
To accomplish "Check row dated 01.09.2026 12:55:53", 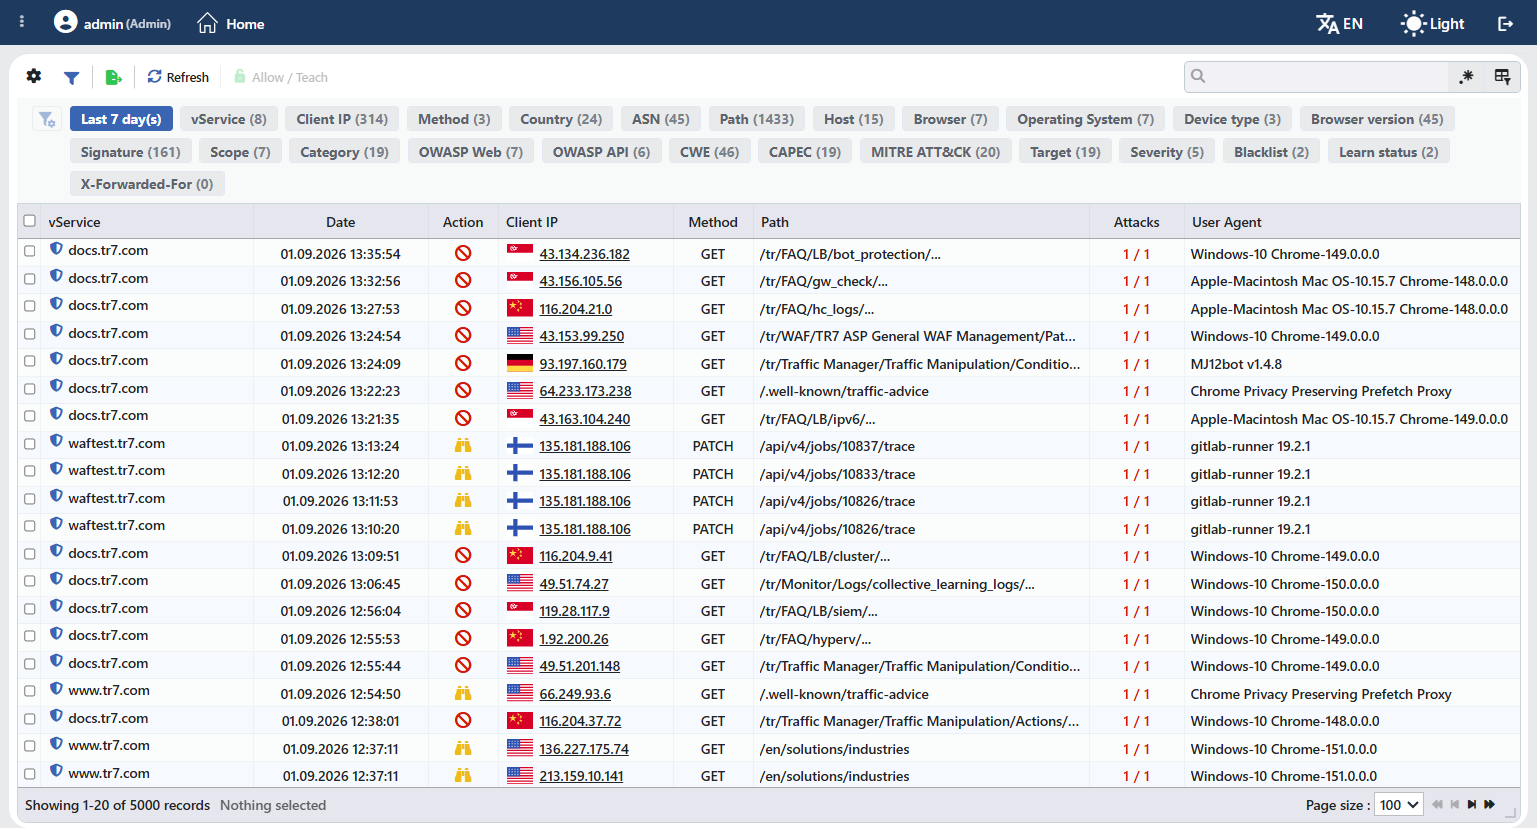I will coord(30,636).
